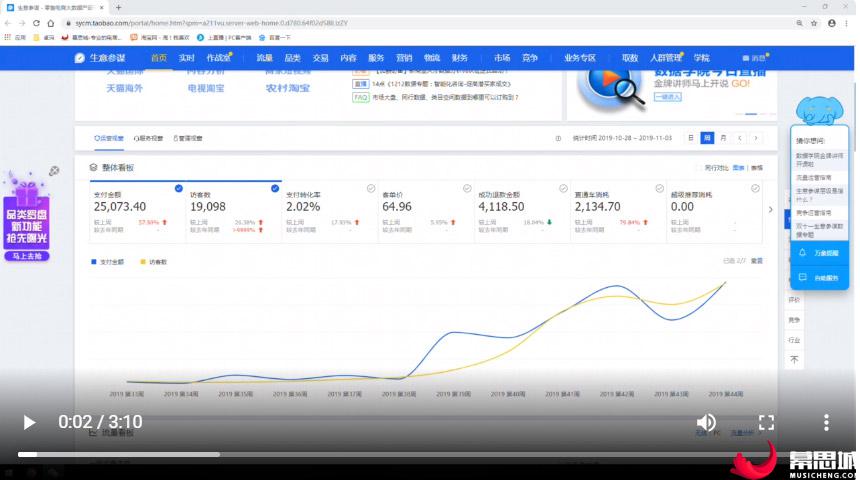This screenshot has height=480, width=860.
Task: Open a new browser tab
Action: pos(118,8)
